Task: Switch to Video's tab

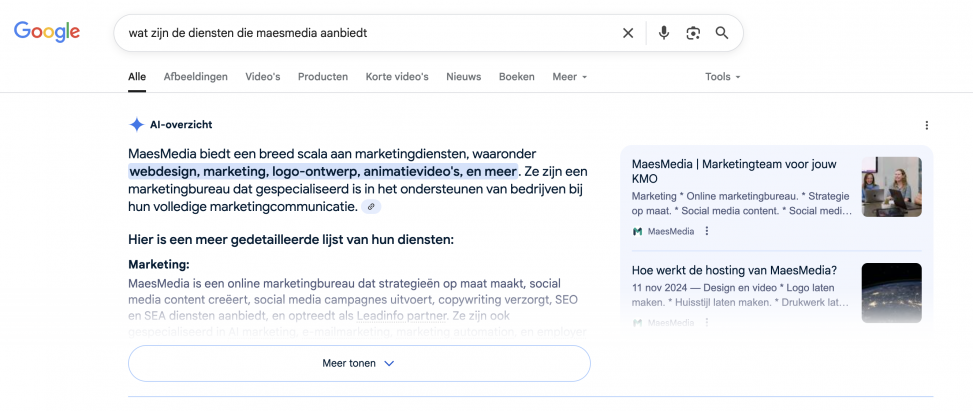Action: pyautogui.click(x=262, y=77)
